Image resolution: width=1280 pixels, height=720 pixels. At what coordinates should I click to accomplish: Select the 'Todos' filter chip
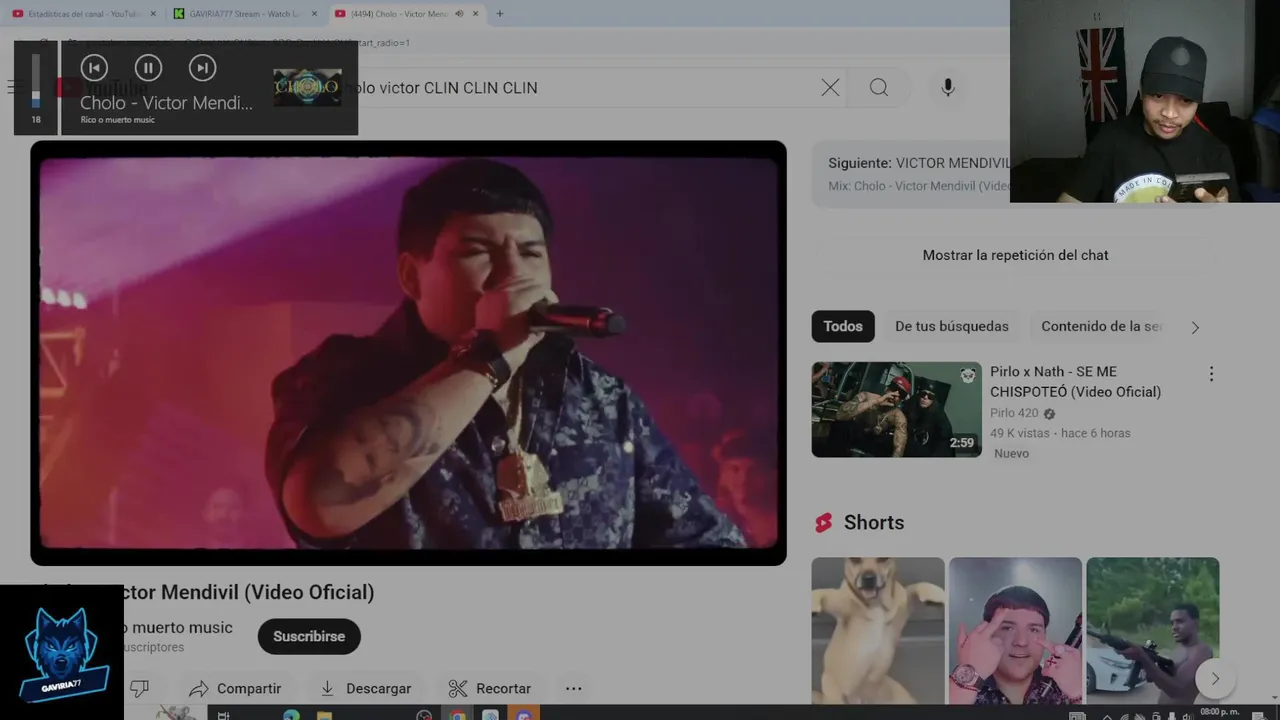(x=843, y=326)
